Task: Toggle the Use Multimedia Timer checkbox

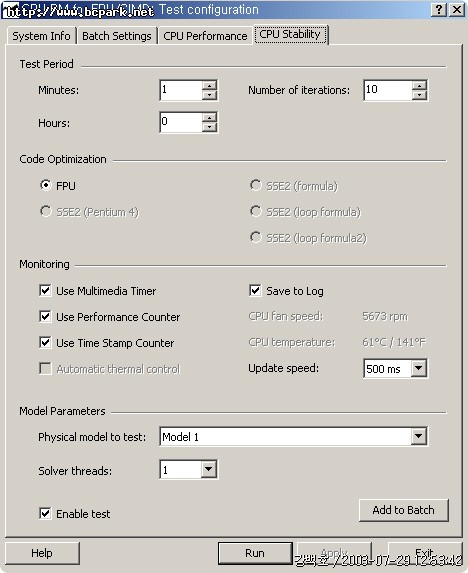Action: point(45,291)
